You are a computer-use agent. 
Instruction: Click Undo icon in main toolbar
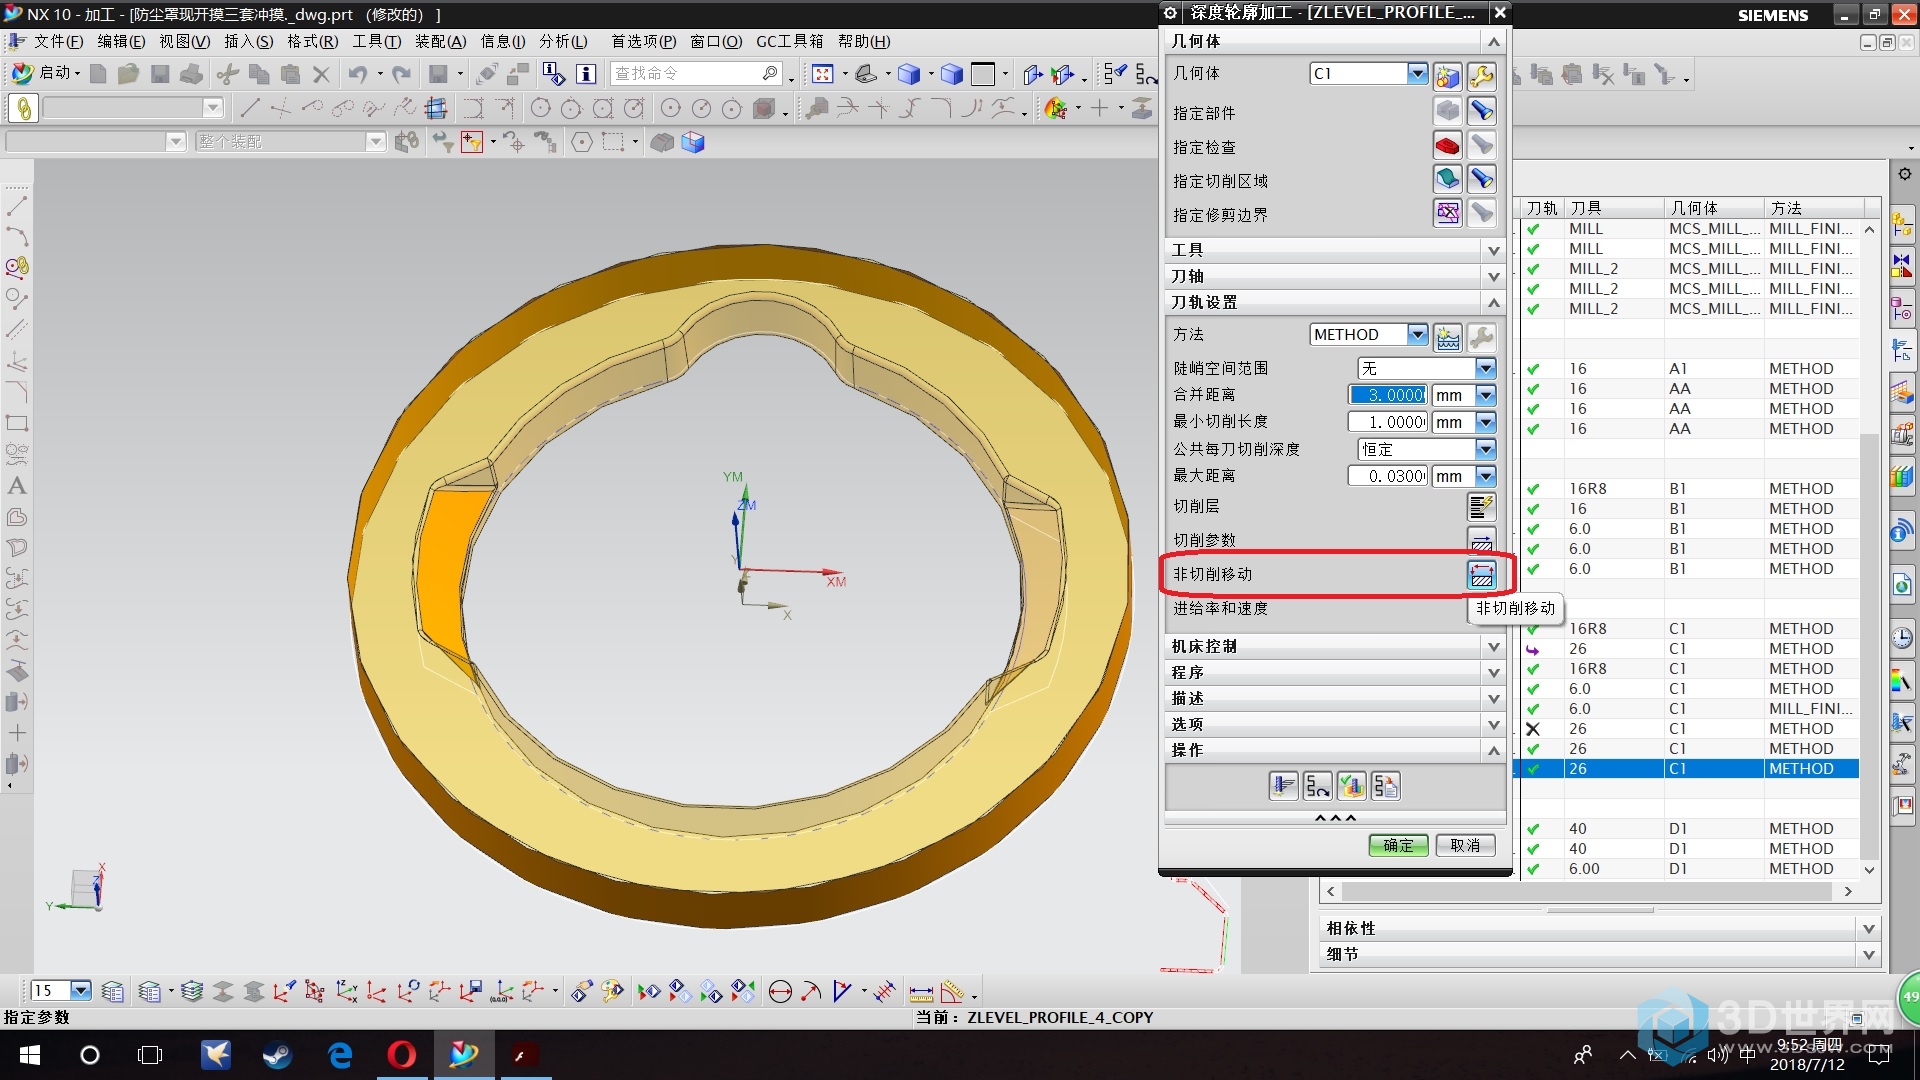point(358,74)
